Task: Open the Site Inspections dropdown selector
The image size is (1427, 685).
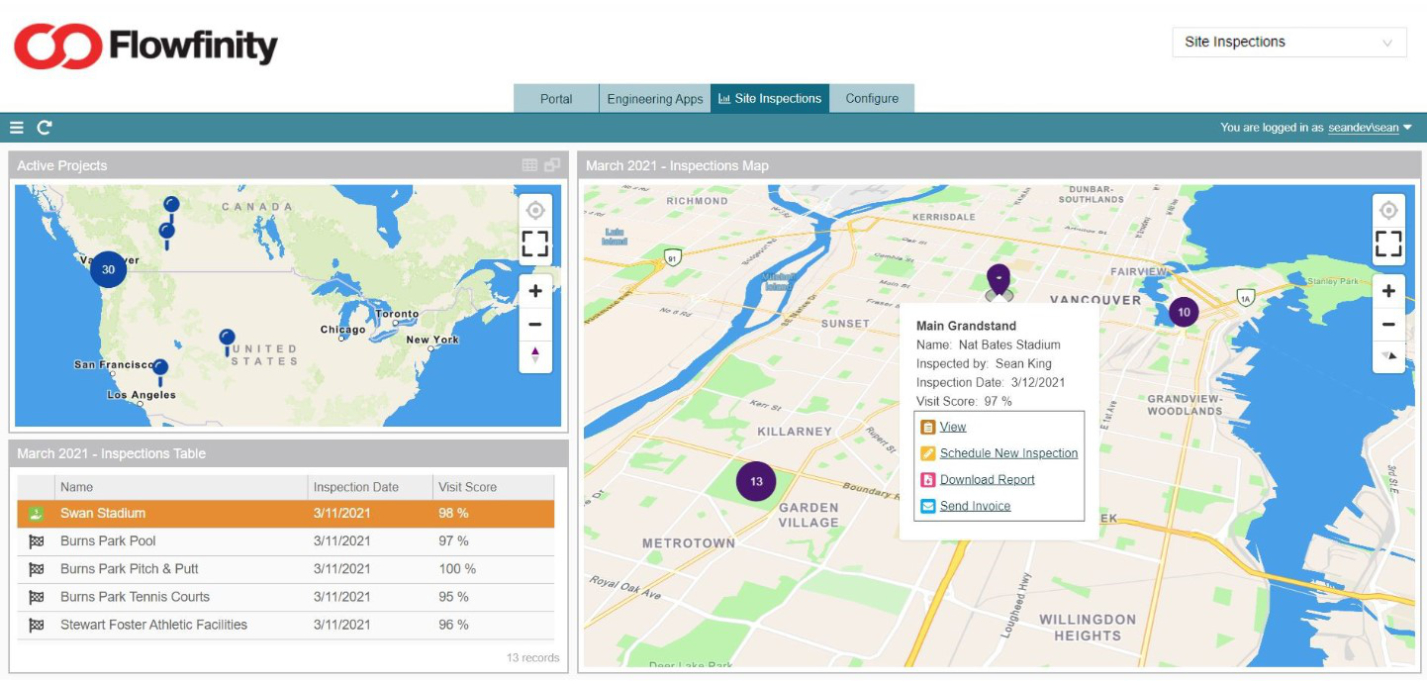Action: click(x=1290, y=42)
